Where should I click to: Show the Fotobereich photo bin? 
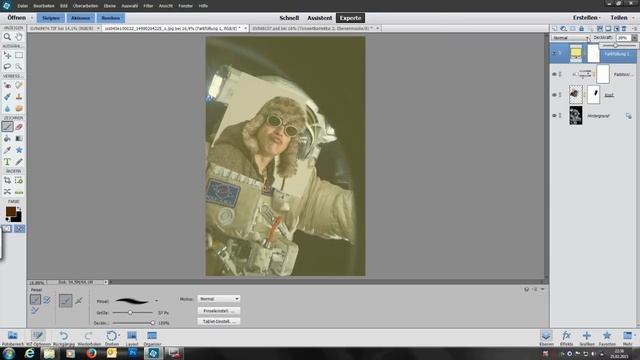pos(12,338)
